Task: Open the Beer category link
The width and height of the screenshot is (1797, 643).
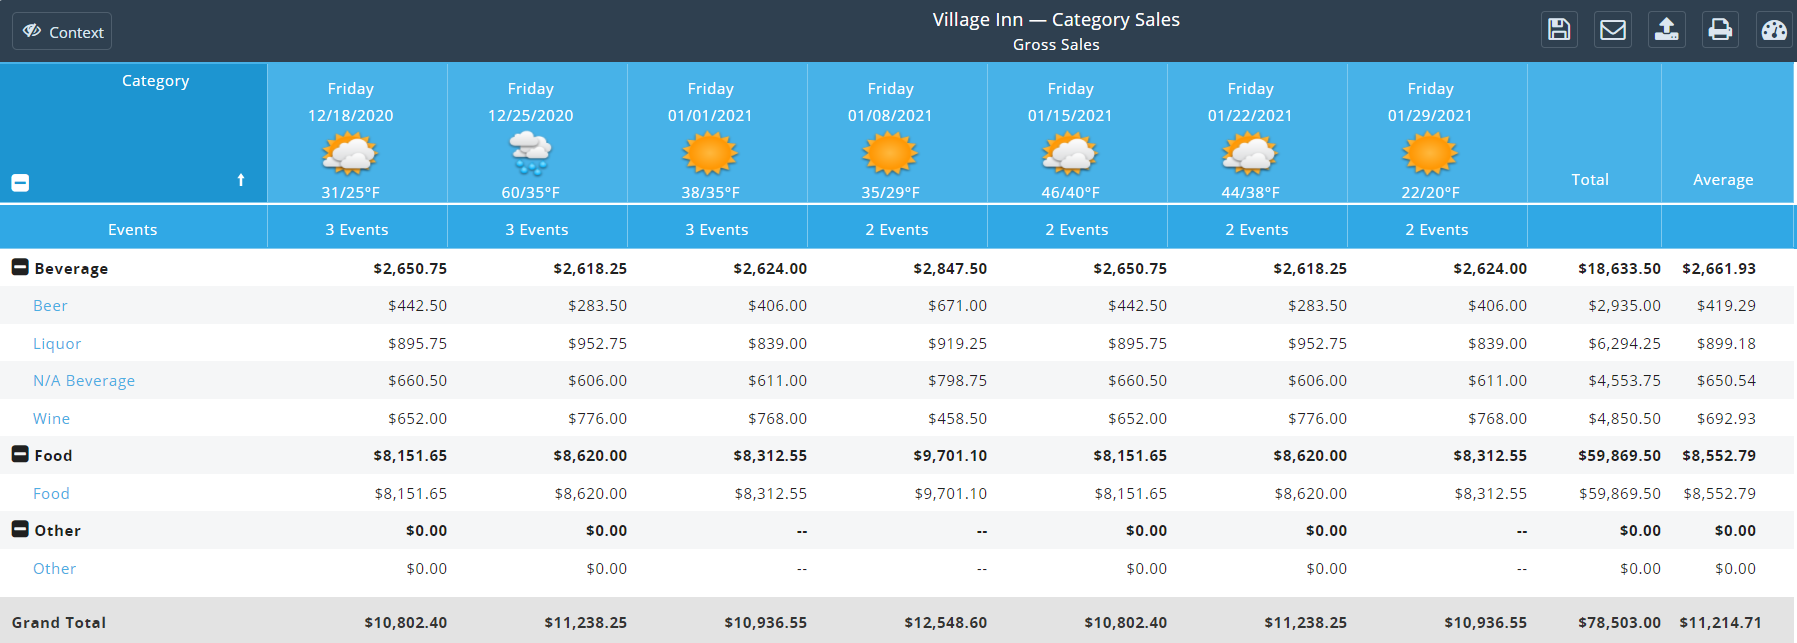Action: pyautogui.click(x=50, y=306)
